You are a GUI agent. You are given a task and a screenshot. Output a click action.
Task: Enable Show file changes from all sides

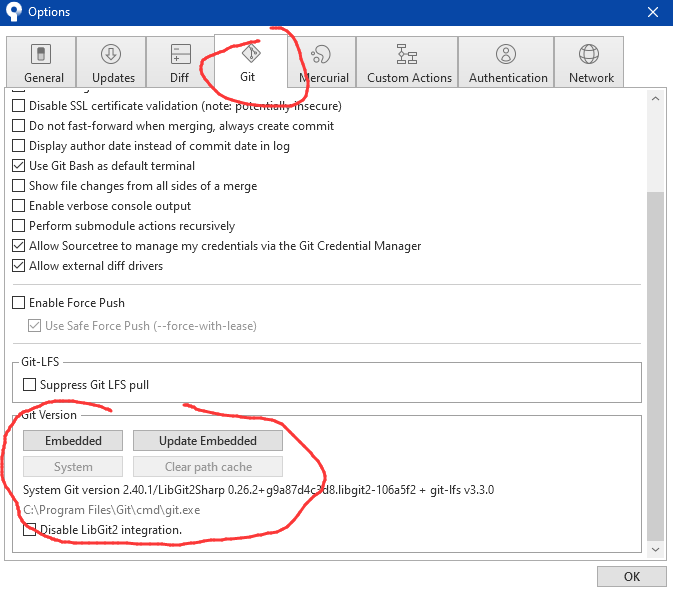(18, 186)
